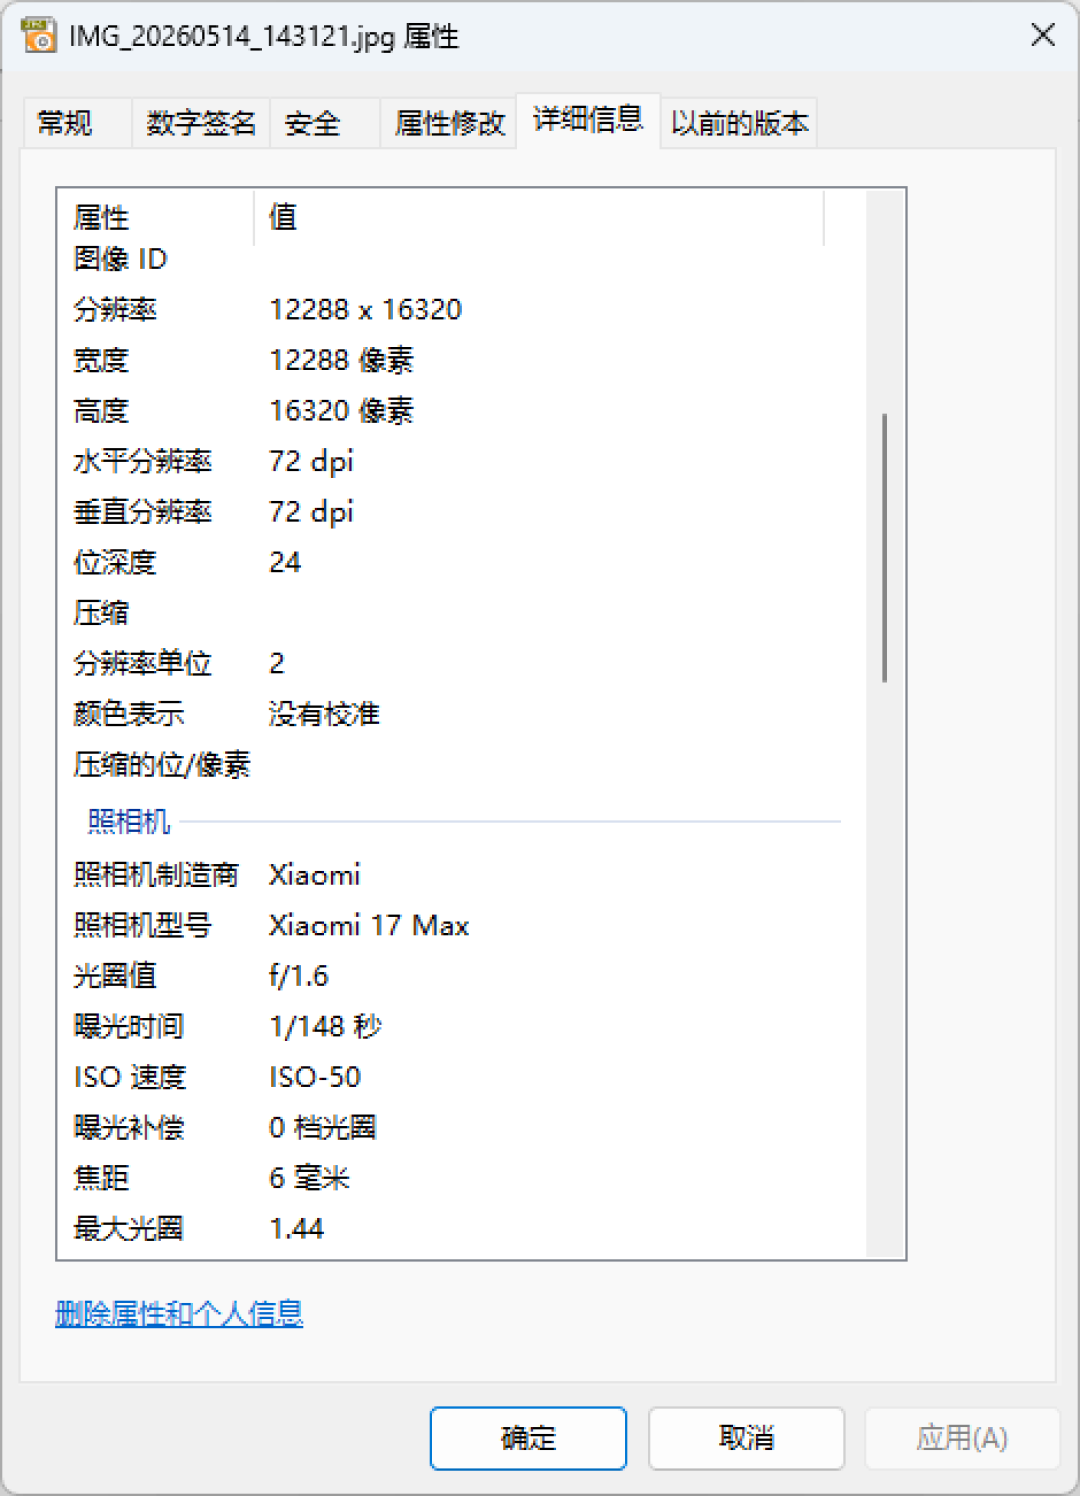Select the 最大光圈 value 1.44
This screenshot has height=1496, width=1080.
pos(297,1229)
